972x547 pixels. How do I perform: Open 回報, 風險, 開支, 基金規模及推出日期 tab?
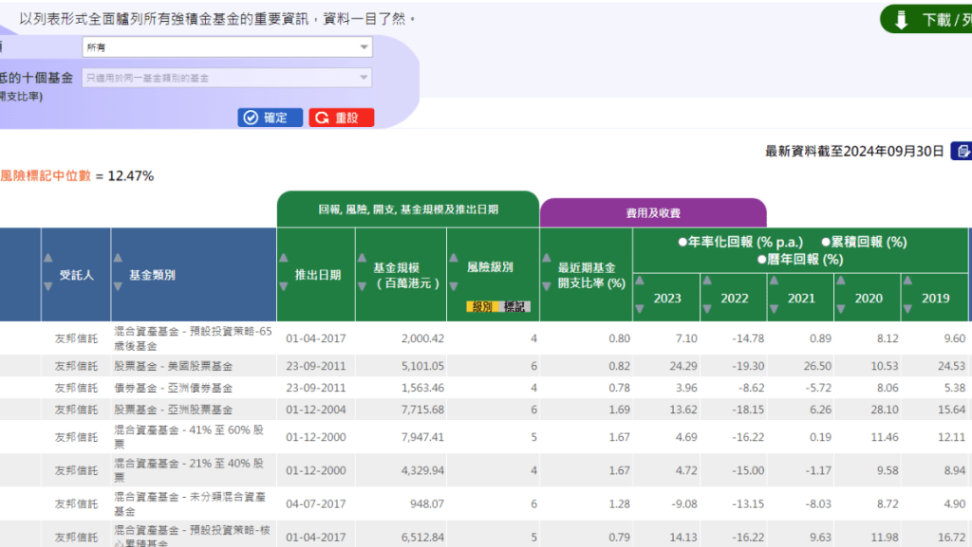click(407, 210)
